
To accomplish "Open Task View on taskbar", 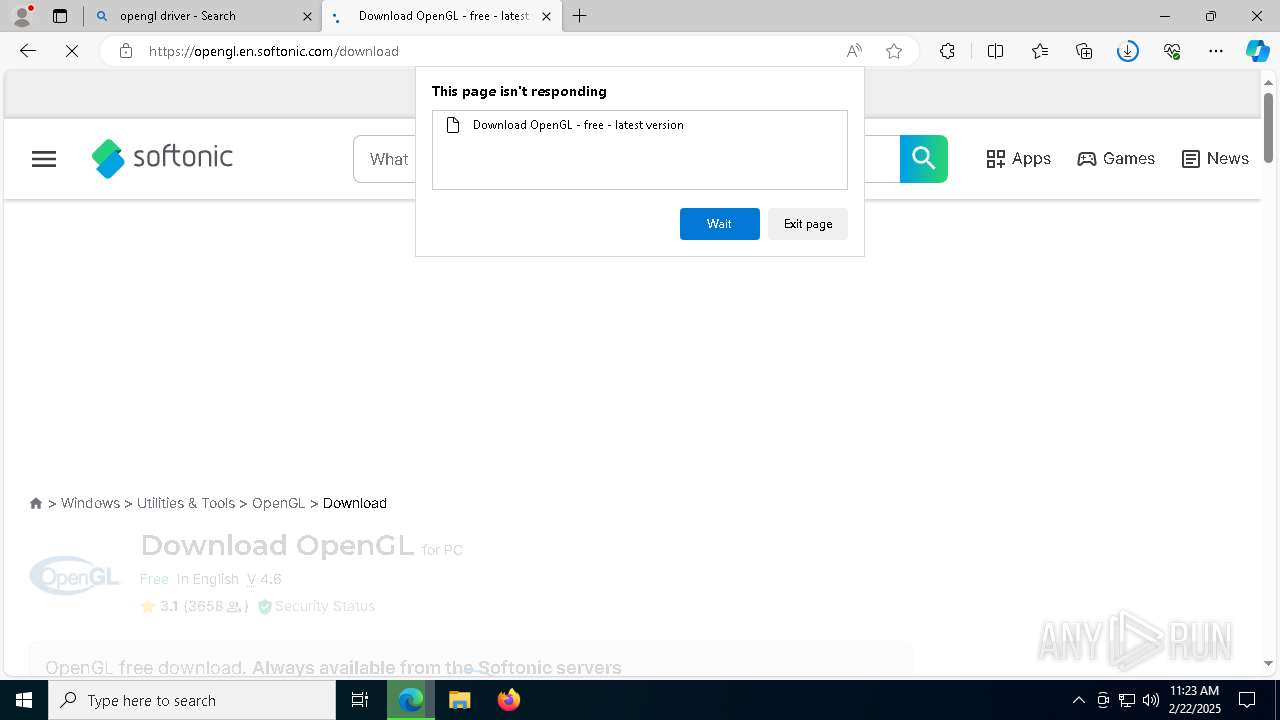I will click(x=360, y=700).
